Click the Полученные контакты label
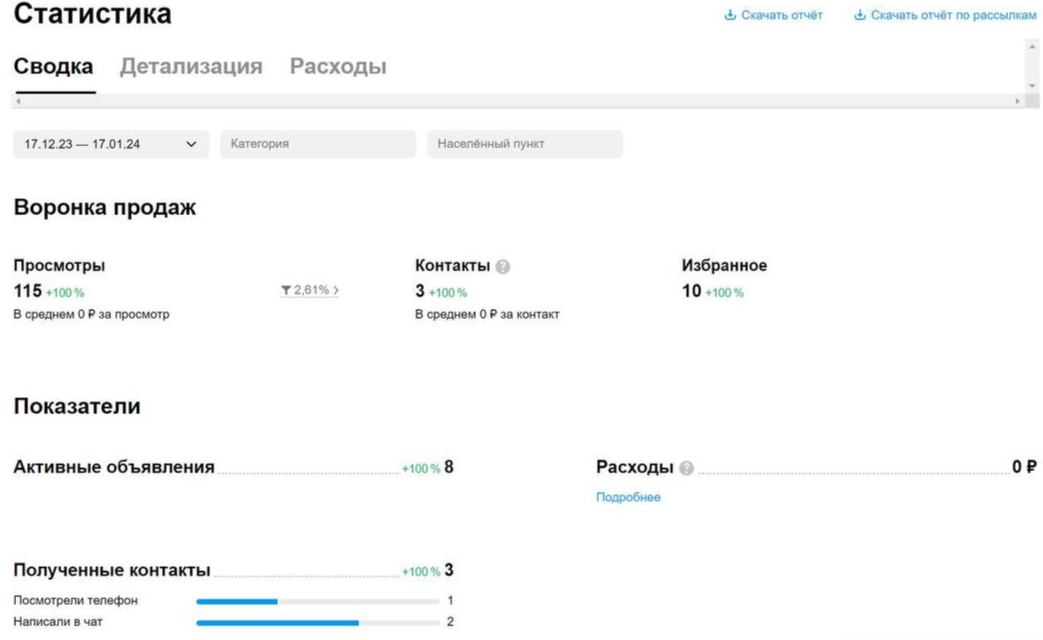This screenshot has height=640, width=1043. (112, 570)
